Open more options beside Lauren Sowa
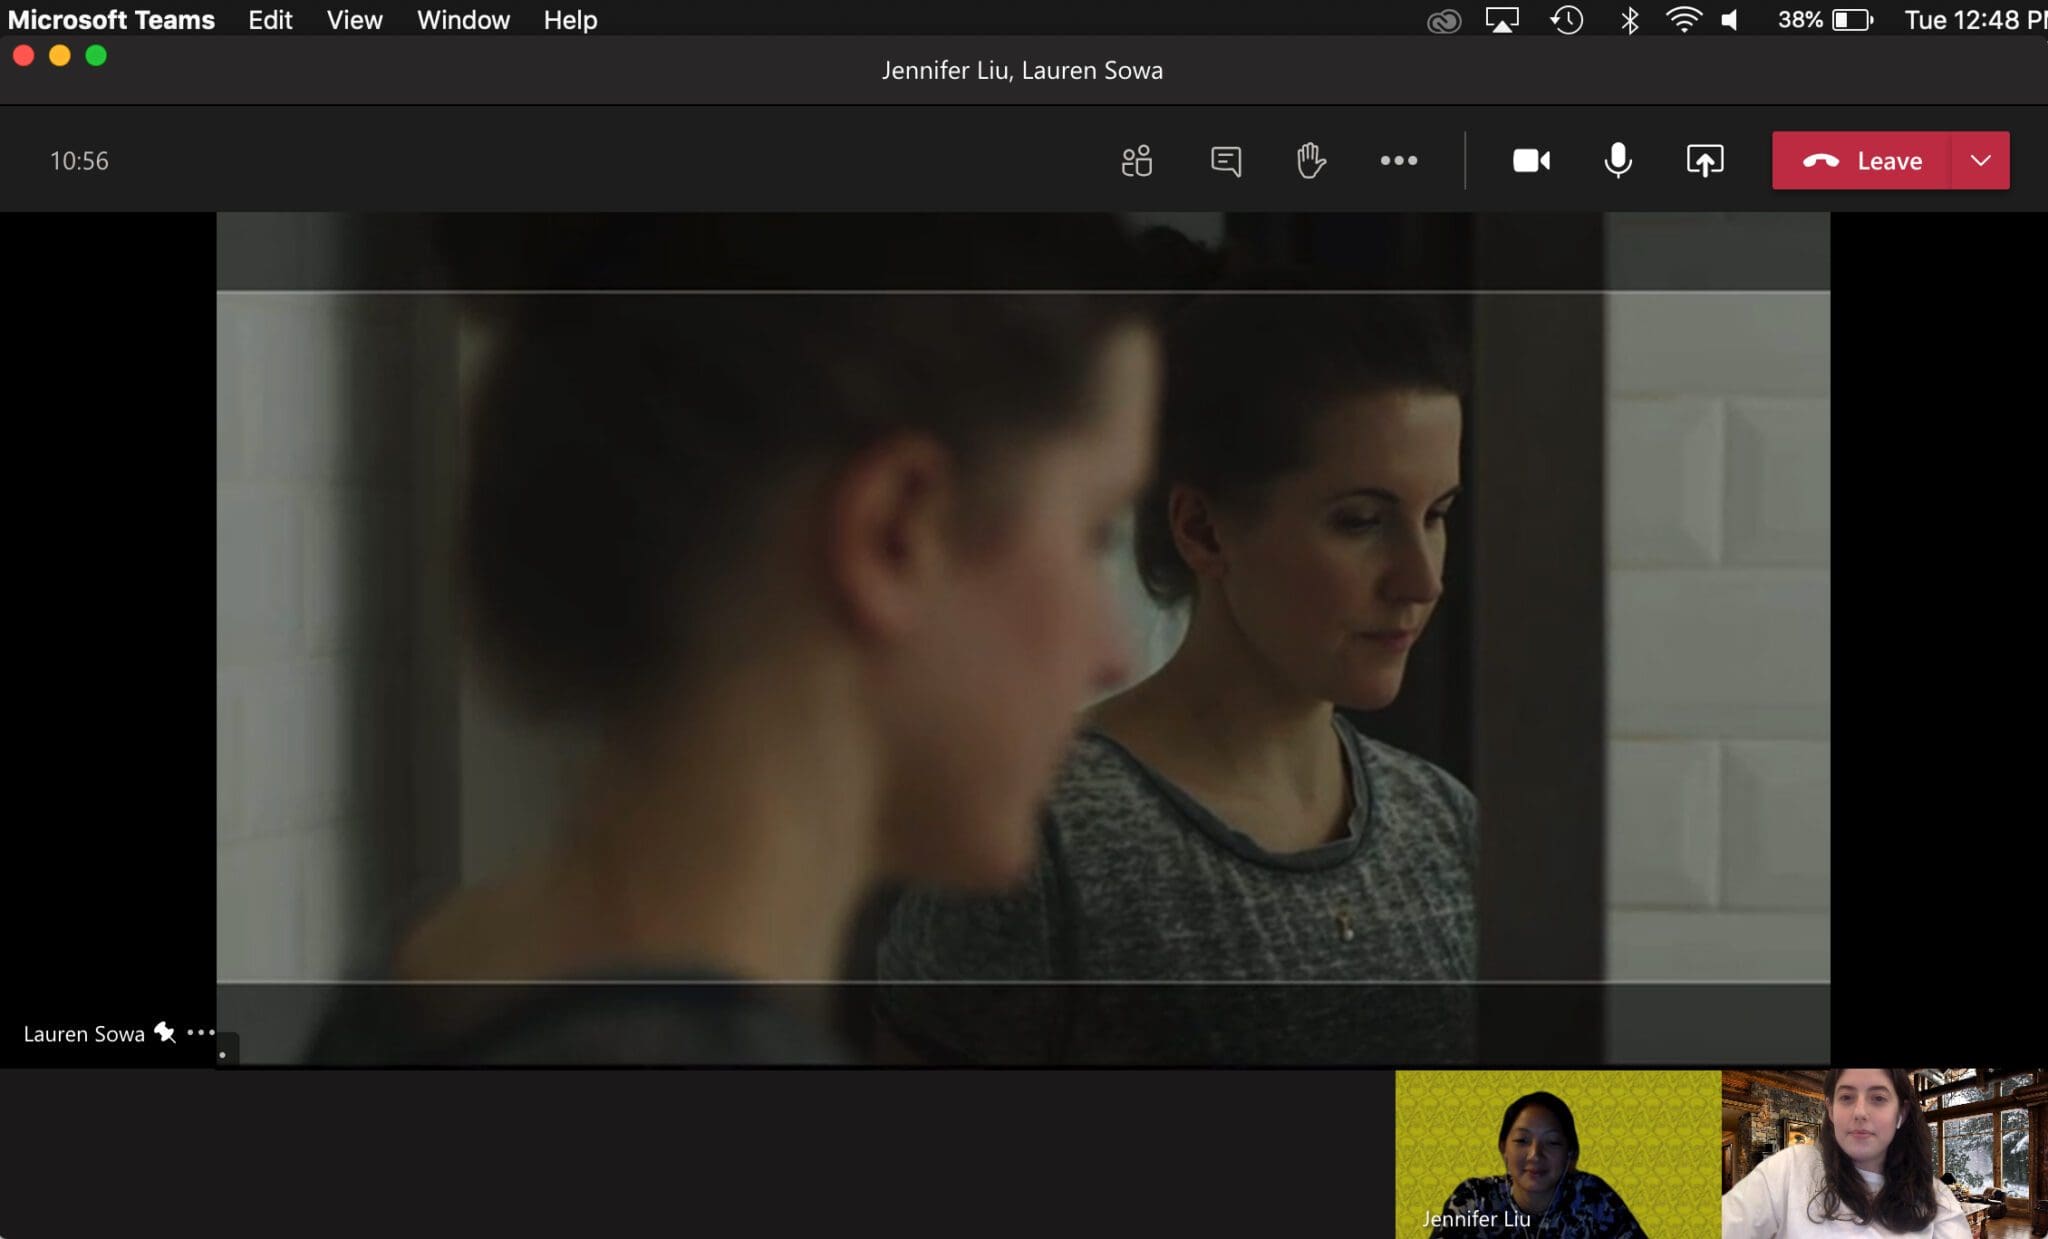The width and height of the screenshot is (2048, 1239). tap(200, 1032)
